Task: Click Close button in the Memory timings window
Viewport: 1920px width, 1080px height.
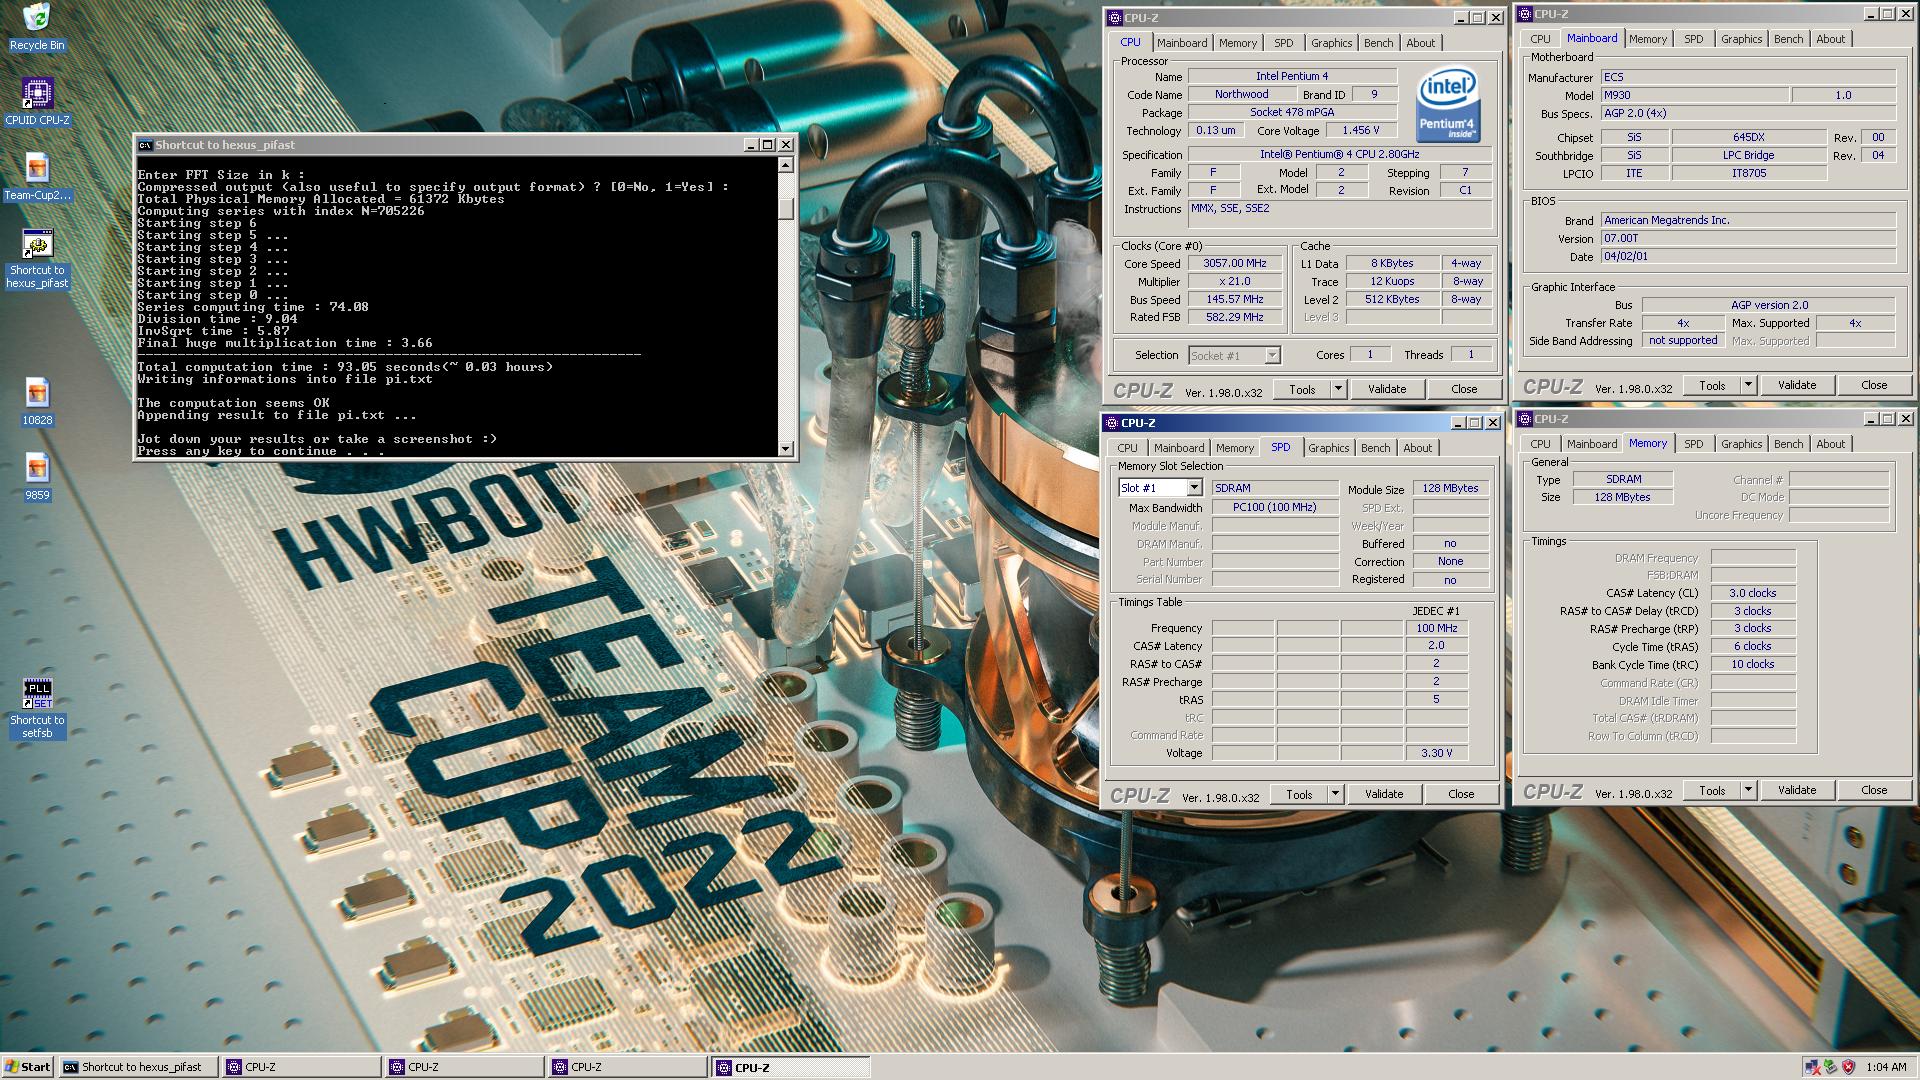Action: tap(1874, 790)
